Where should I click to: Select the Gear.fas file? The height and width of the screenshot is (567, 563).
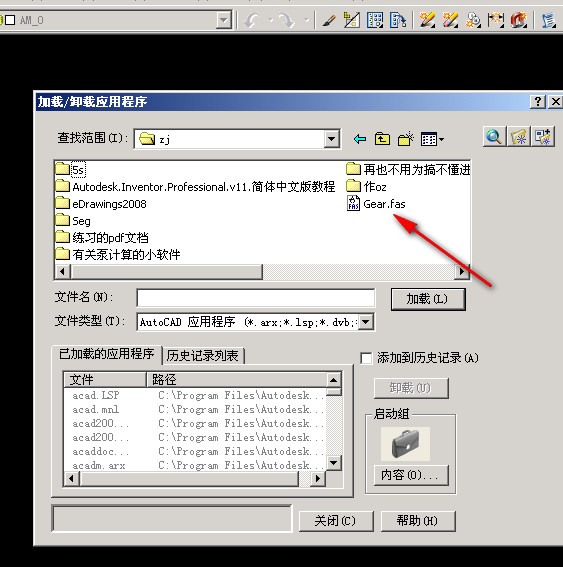376,204
